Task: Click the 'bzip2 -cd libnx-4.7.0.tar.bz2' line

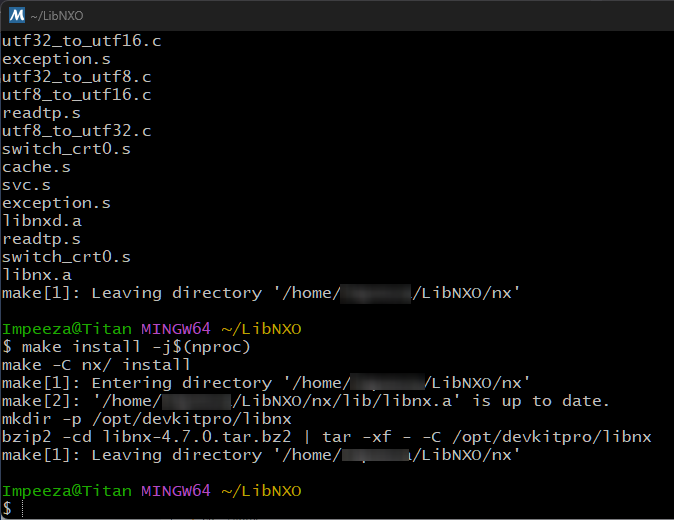Action: (x=327, y=437)
